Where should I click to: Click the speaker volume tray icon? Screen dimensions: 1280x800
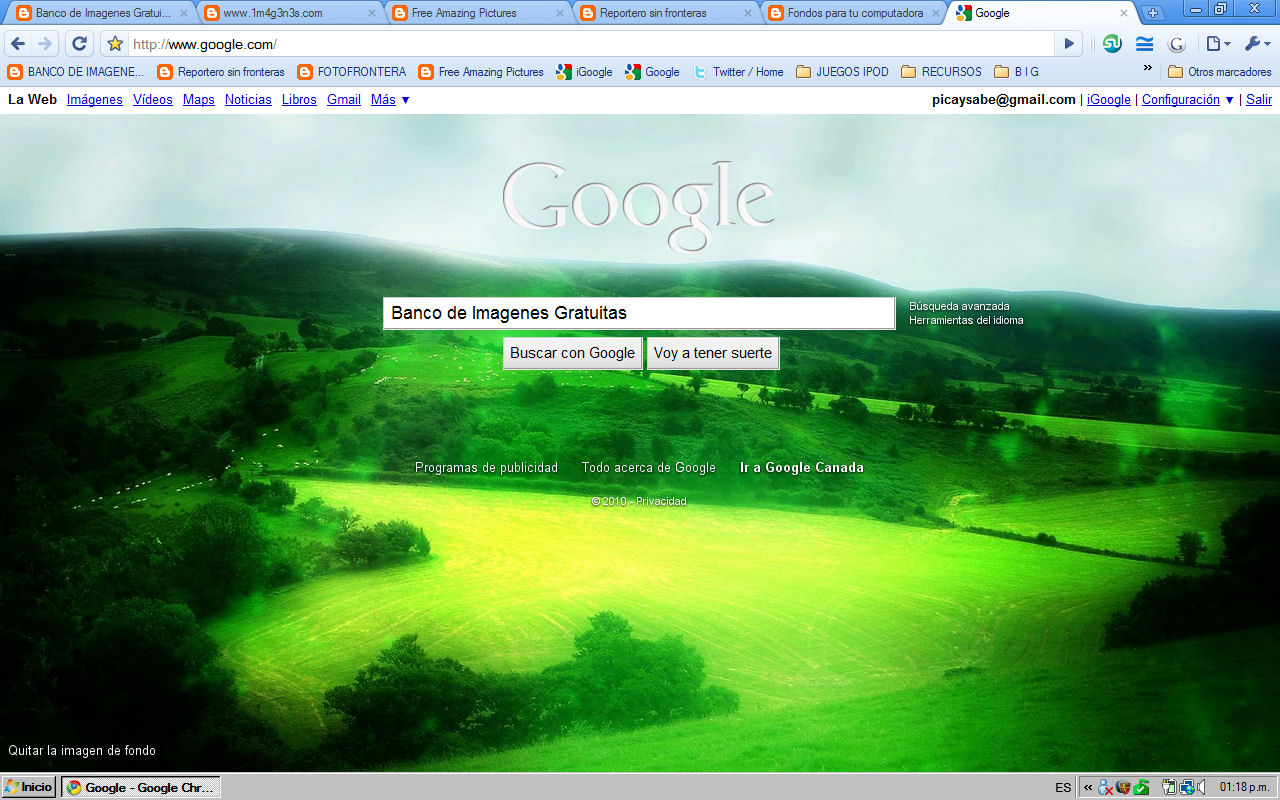point(1201,787)
